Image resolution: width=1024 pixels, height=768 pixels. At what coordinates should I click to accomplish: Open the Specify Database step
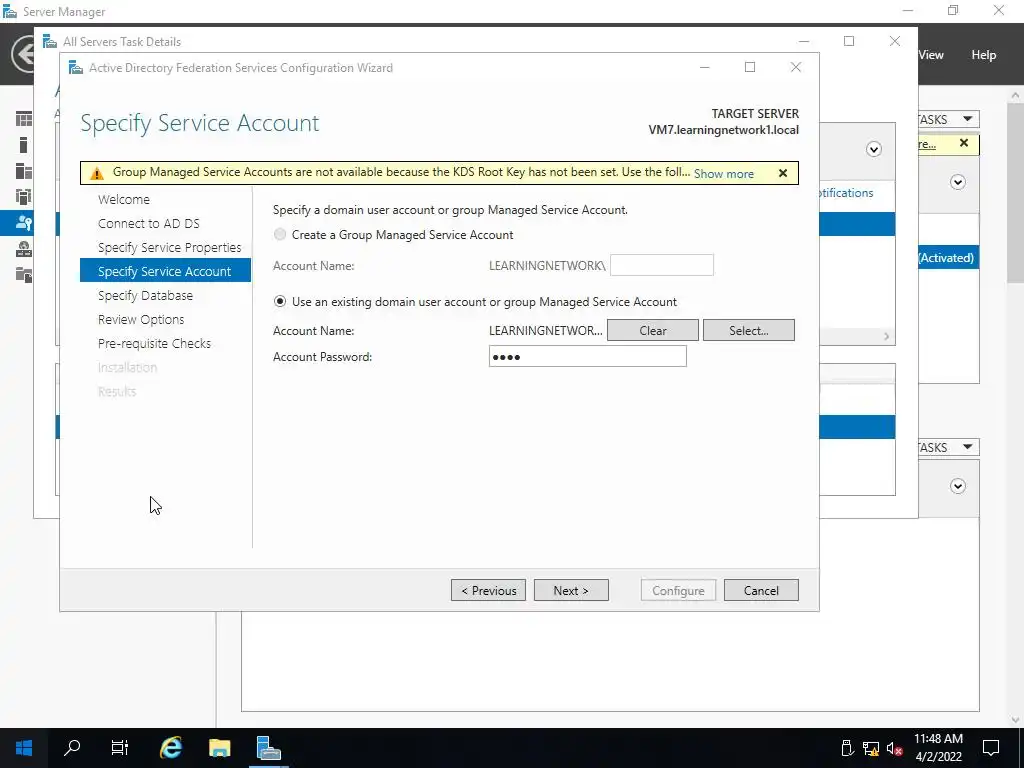click(145, 295)
